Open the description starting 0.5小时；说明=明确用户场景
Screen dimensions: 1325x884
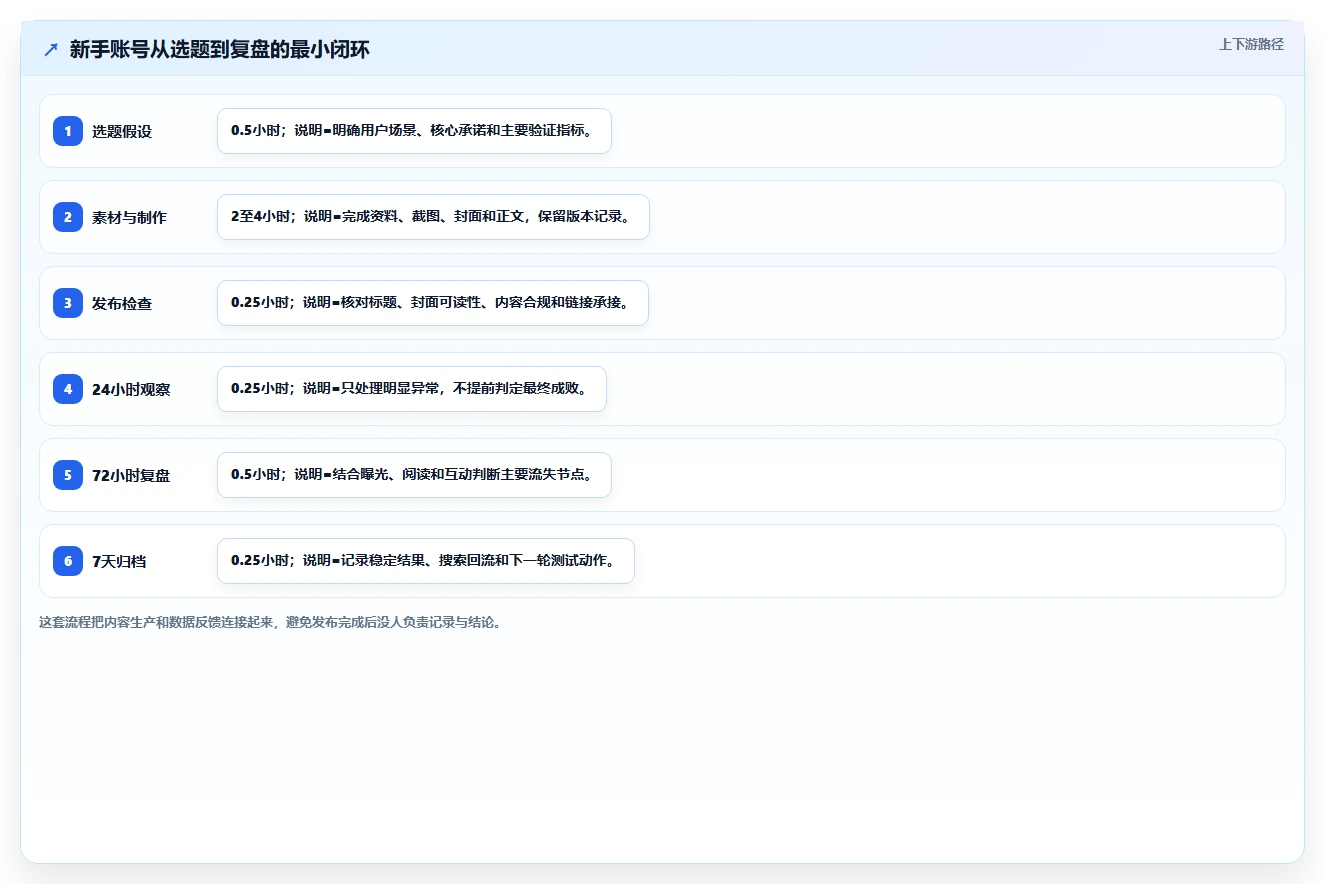[414, 131]
